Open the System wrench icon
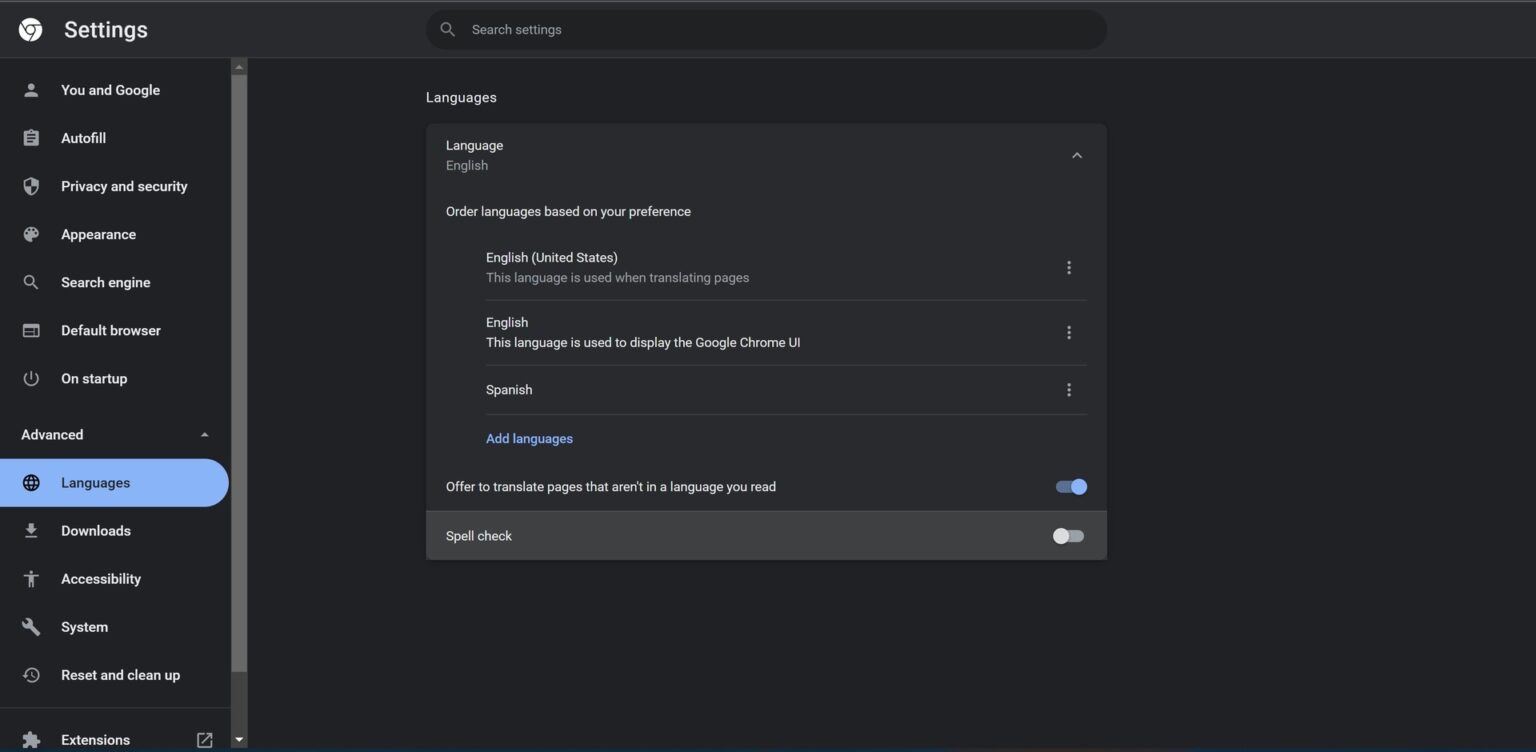1536x752 pixels. click(x=31, y=626)
